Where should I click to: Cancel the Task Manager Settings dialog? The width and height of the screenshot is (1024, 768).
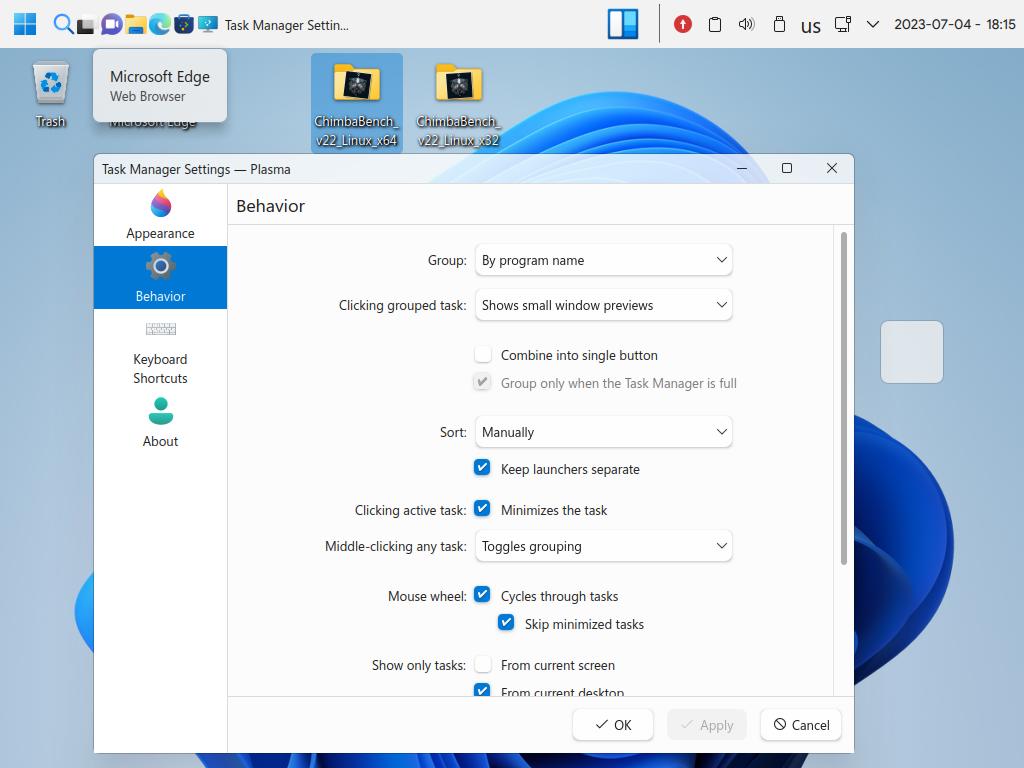tap(800, 725)
